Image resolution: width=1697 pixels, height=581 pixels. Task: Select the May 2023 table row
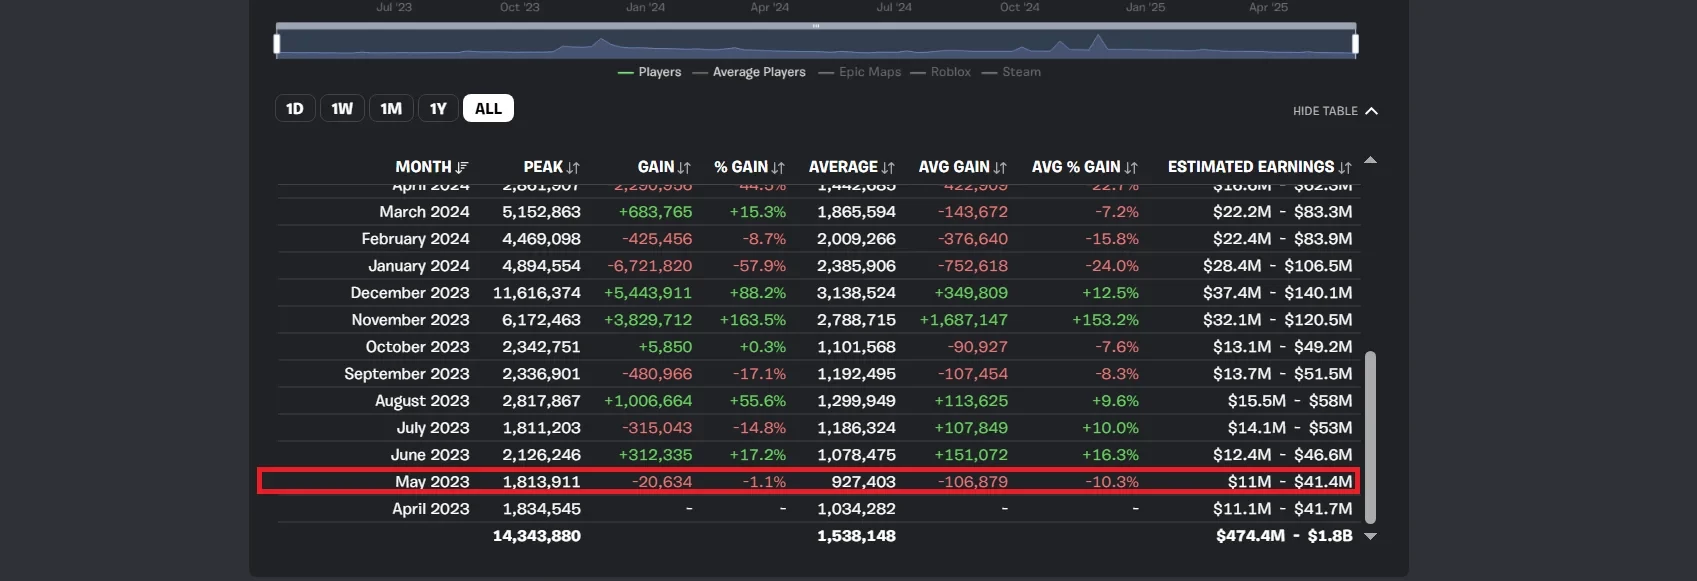(808, 482)
